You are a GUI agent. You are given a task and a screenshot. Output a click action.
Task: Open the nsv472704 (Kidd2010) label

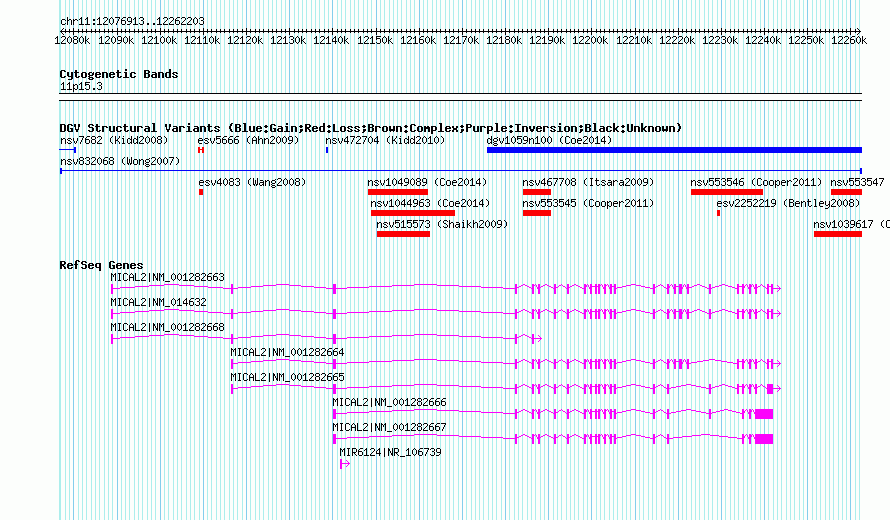385,140
